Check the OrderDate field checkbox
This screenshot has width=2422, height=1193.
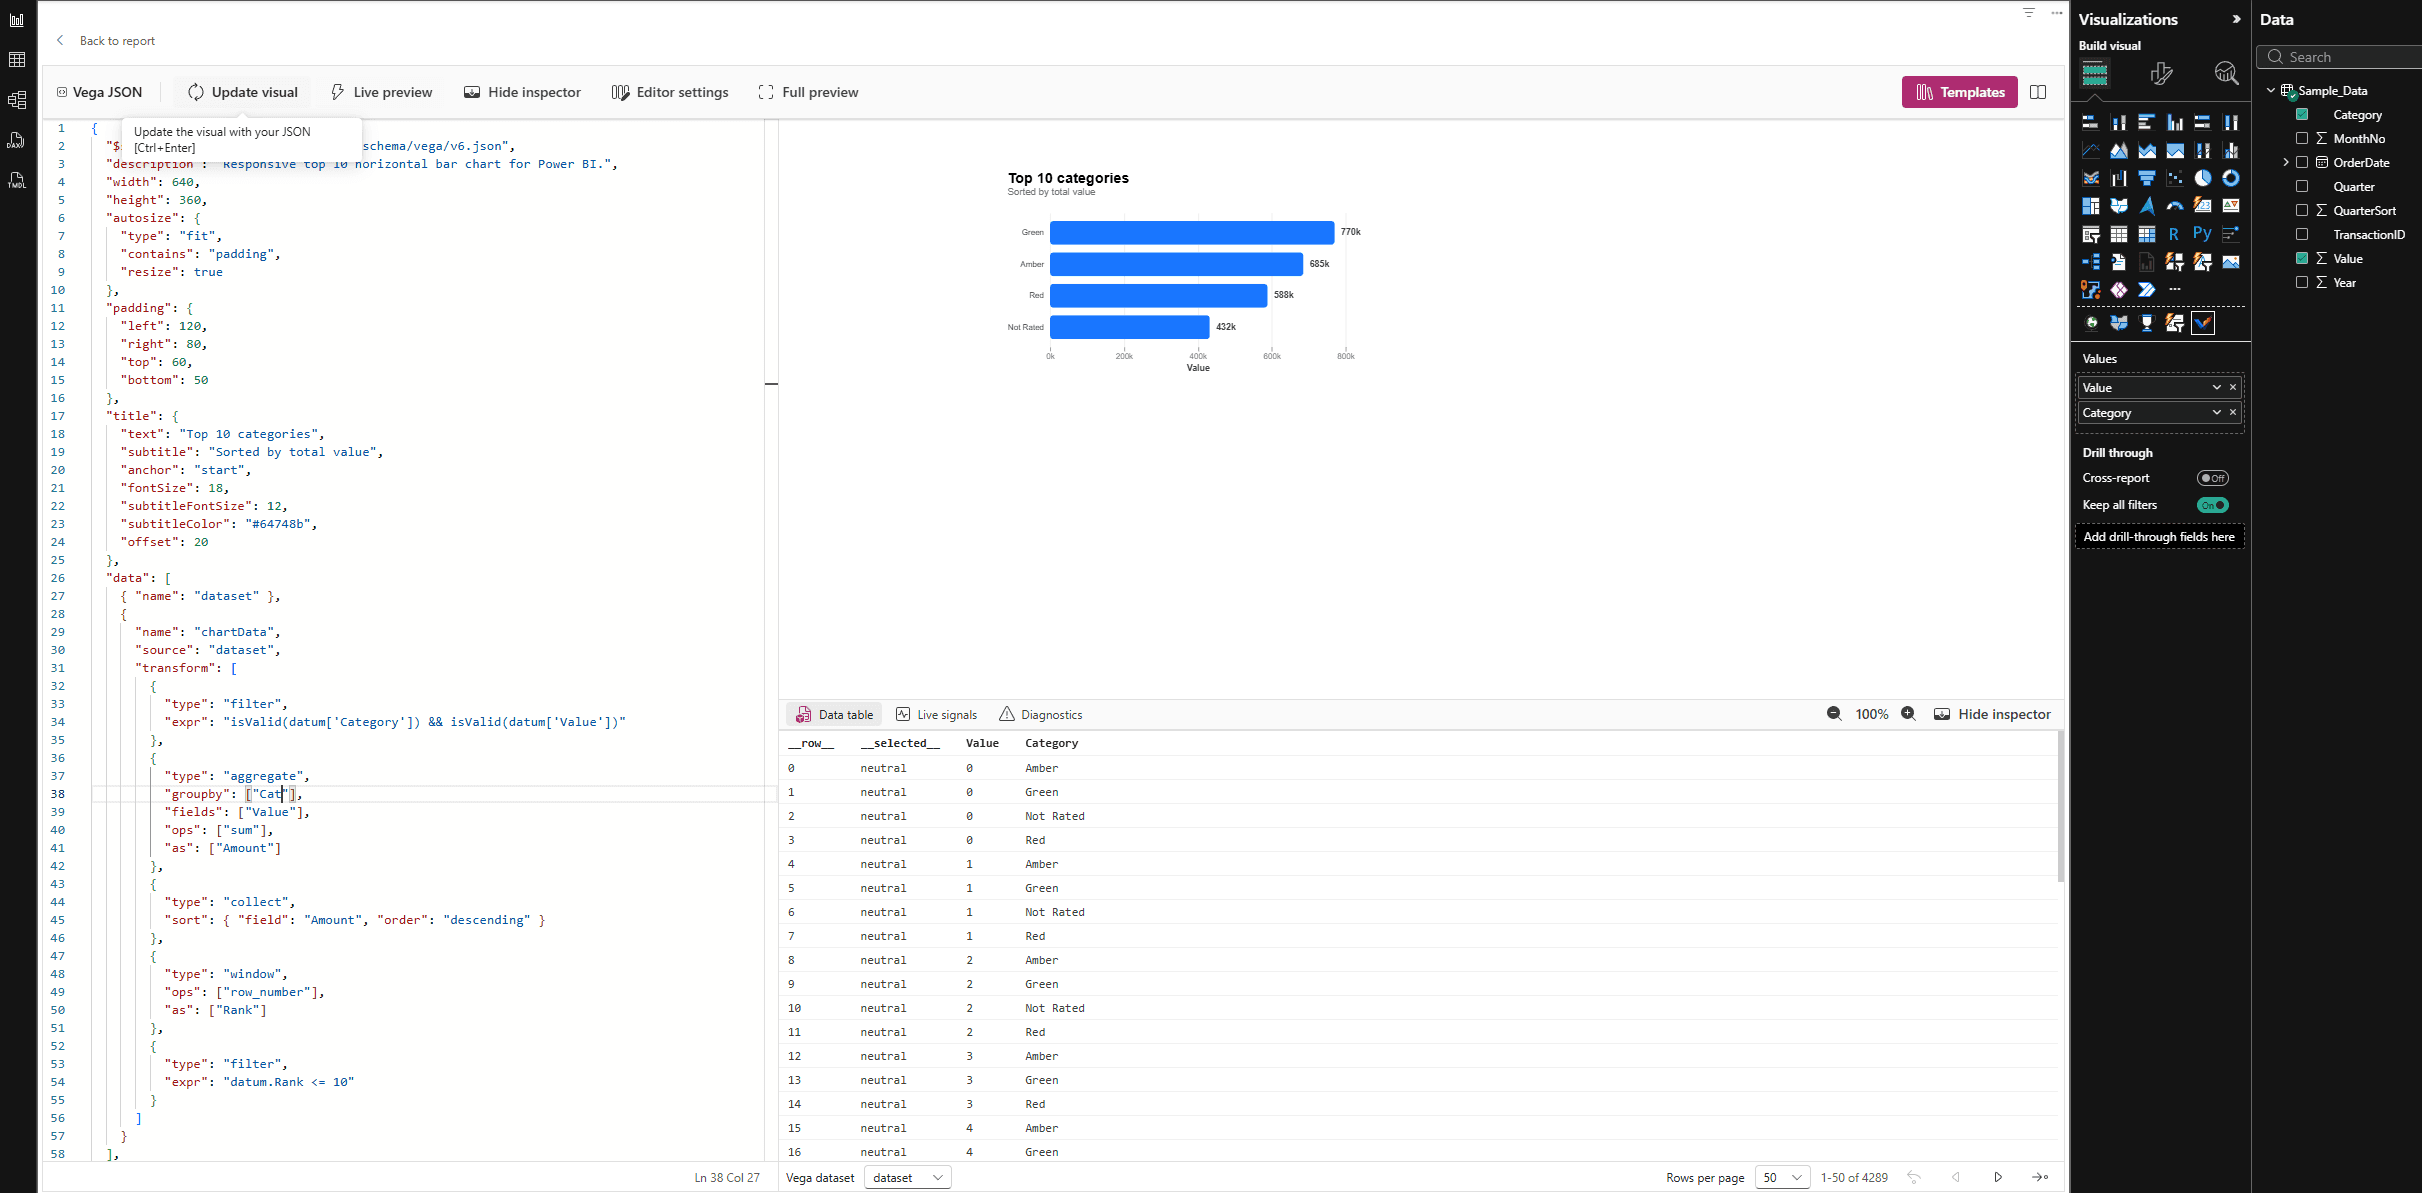point(2302,163)
